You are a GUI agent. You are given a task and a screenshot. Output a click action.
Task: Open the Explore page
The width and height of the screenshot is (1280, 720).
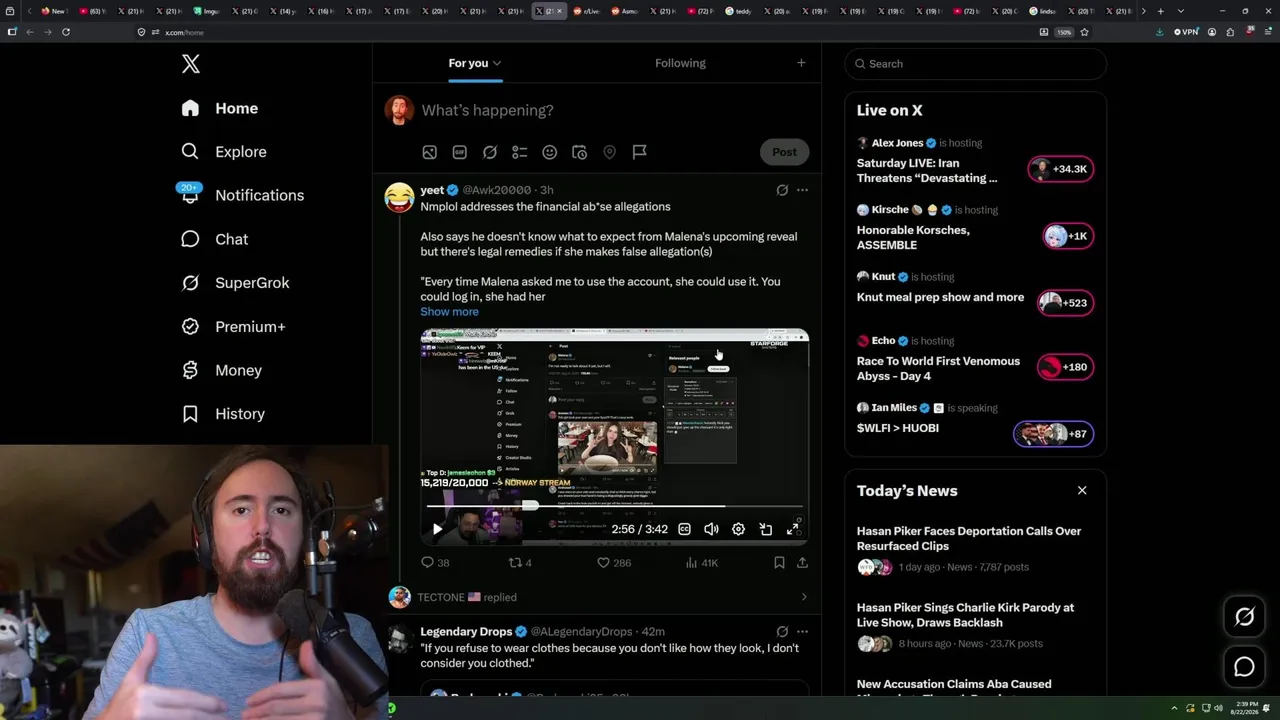(x=224, y=152)
